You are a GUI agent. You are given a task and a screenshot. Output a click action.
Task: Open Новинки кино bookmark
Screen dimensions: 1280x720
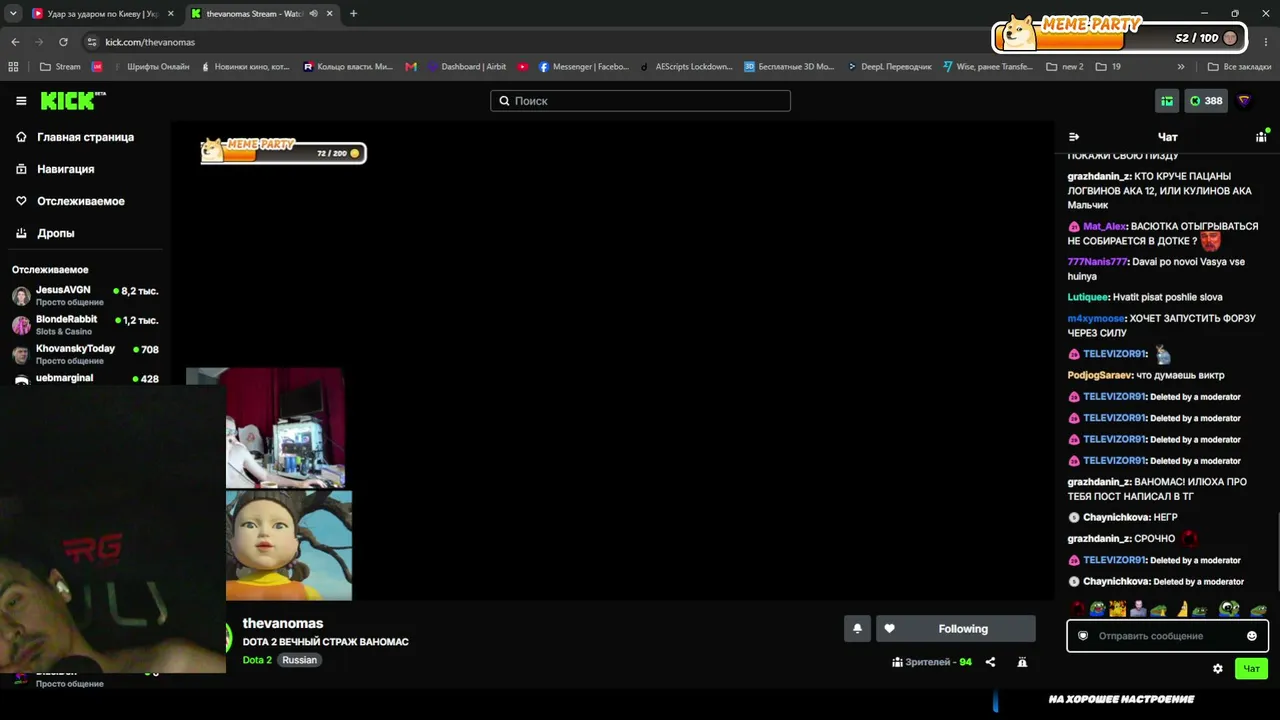coord(245,67)
